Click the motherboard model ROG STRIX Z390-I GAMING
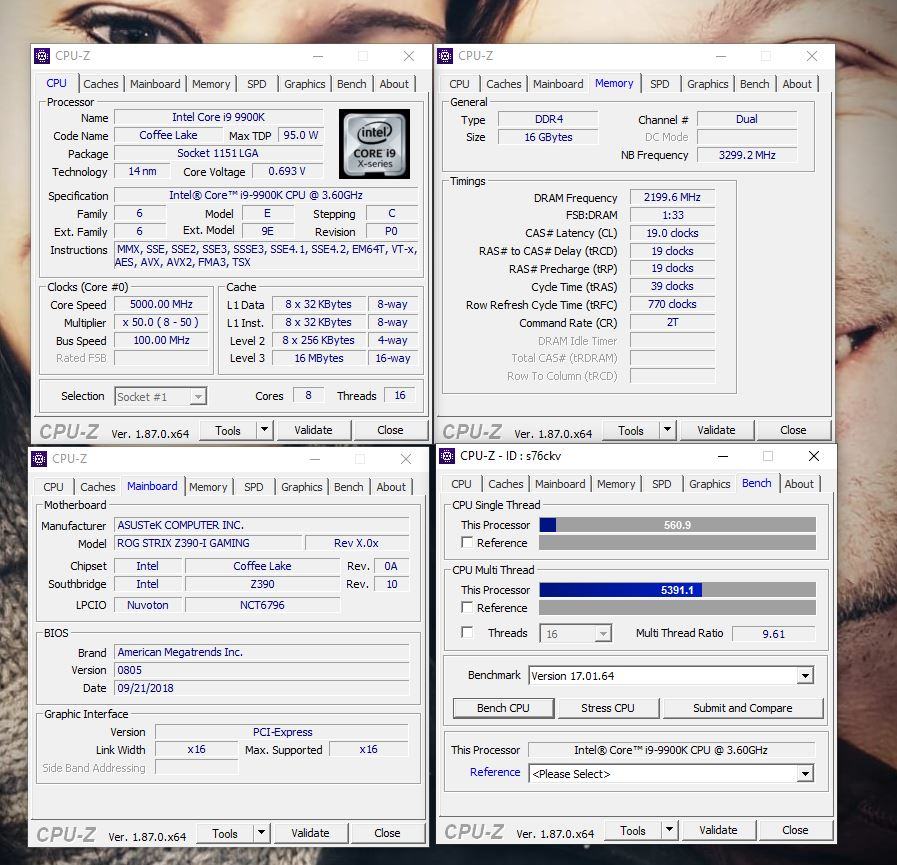Image resolution: width=897 pixels, height=865 pixels. coord(208,543)
